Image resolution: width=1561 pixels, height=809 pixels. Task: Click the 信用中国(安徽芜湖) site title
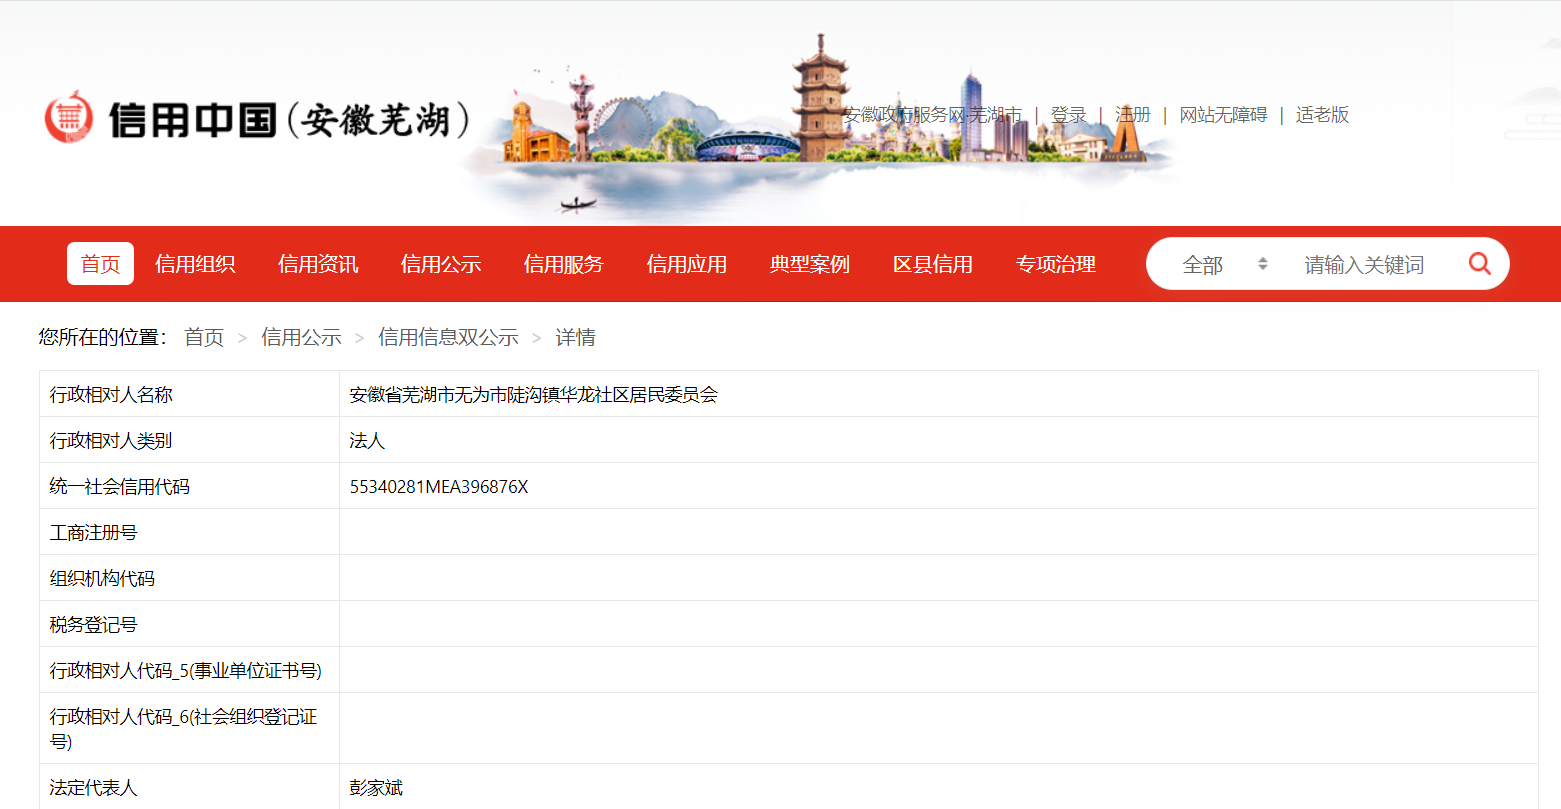click(x=289, y=119)
